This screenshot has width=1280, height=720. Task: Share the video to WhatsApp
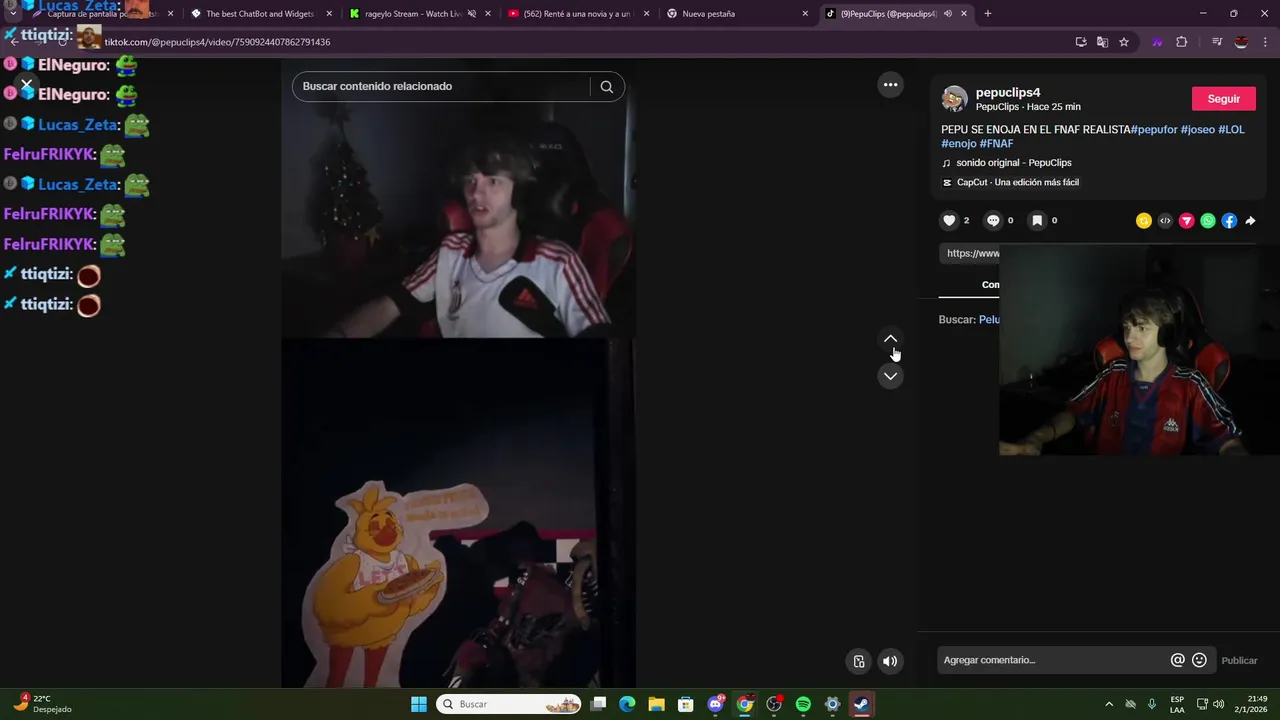1208,221
